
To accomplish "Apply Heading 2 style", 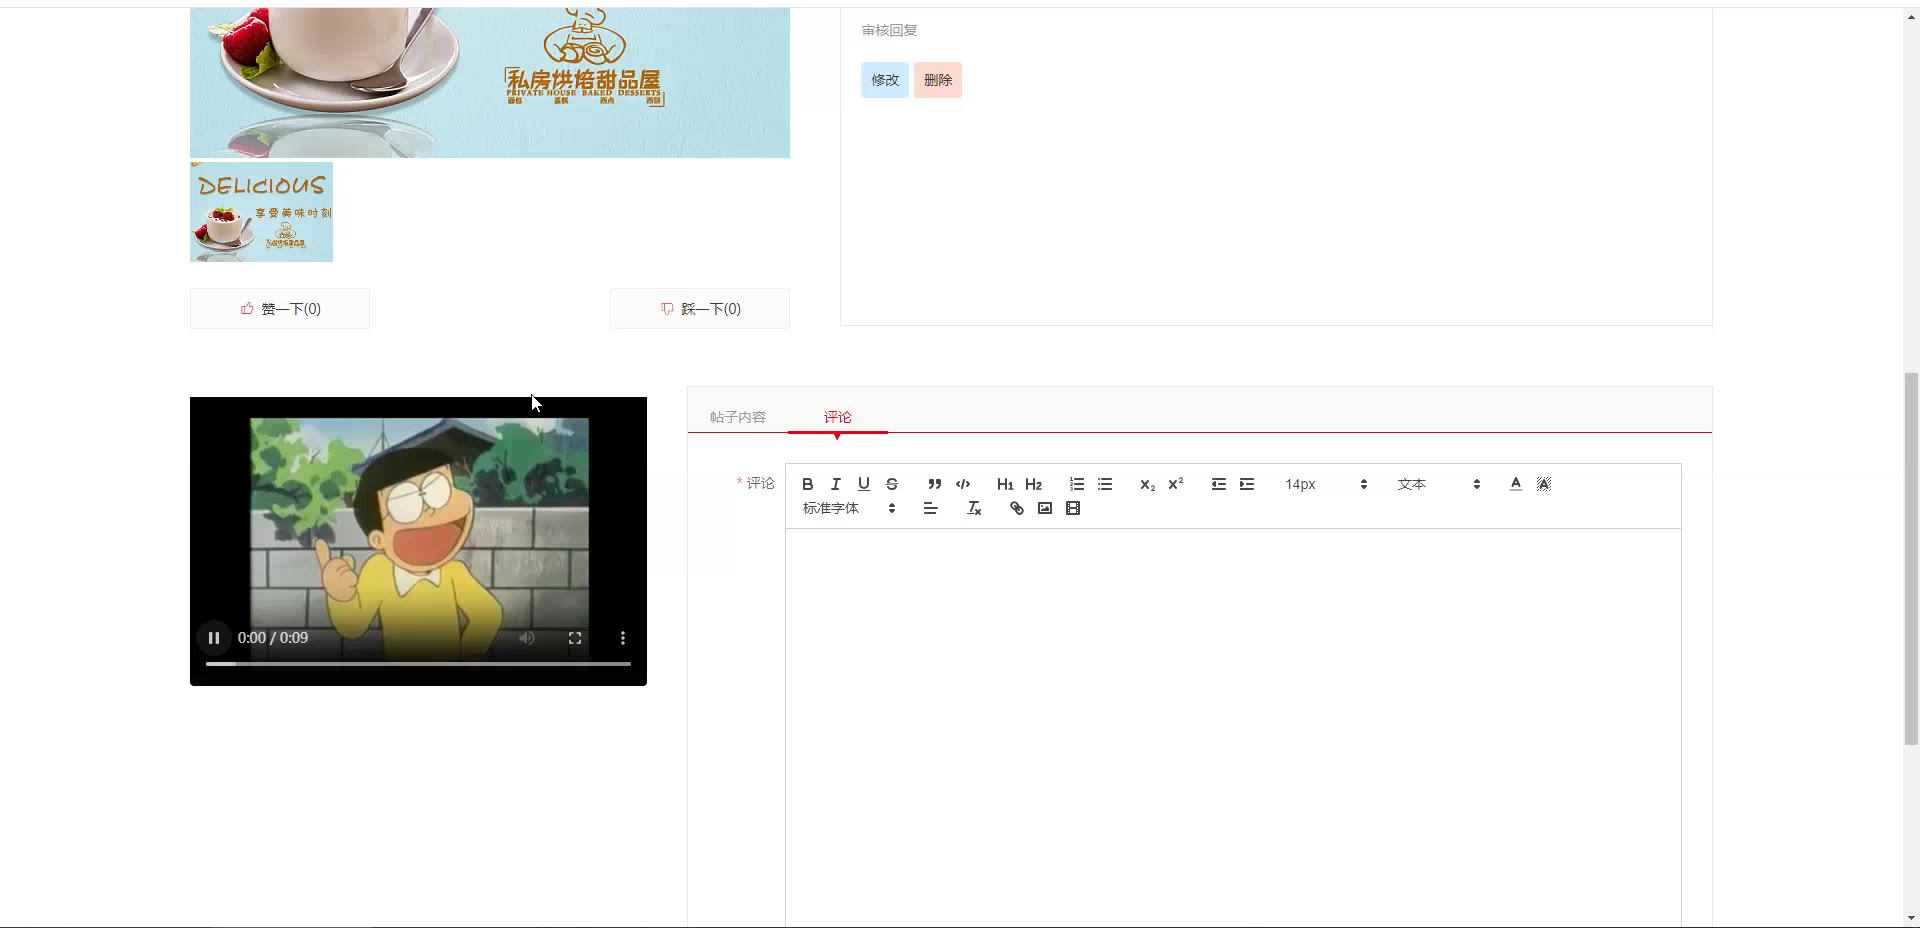I will pos(1033,484).
